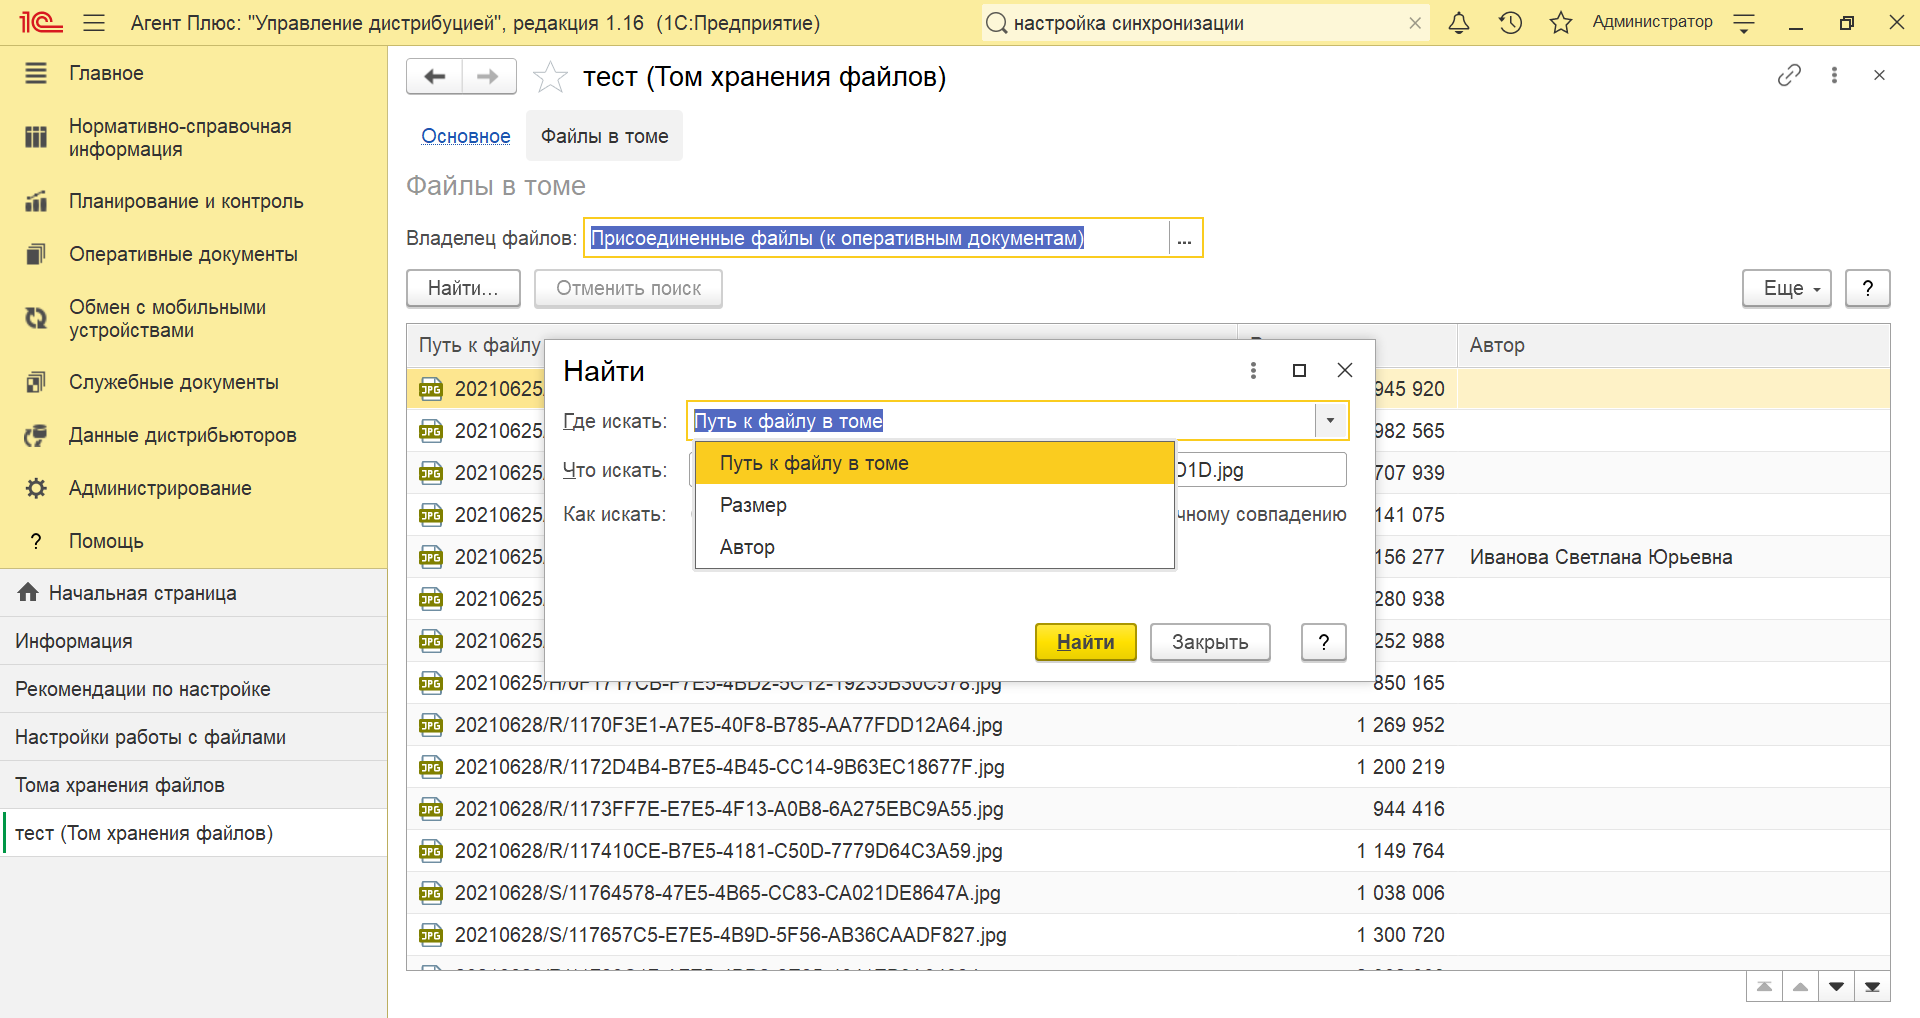Image resolution: width=1920 pixels, height=1018 pixels.
Task: Click the Владелец файлов input field
Action: [x=877, y=238]
